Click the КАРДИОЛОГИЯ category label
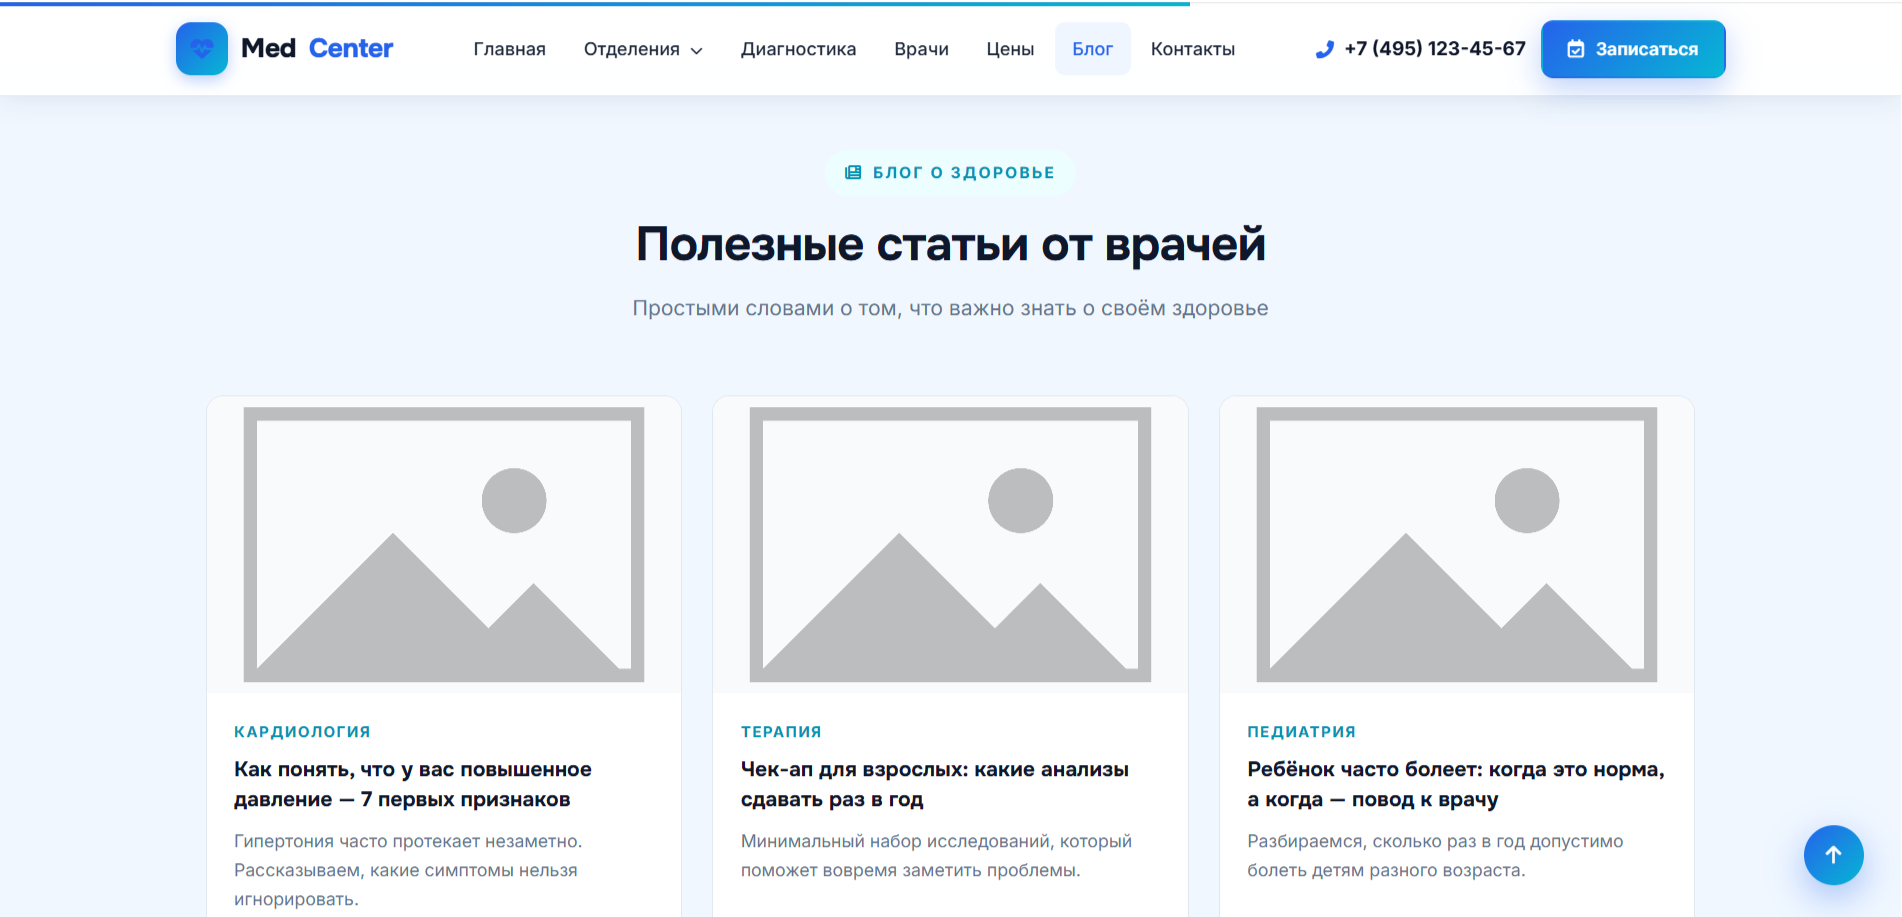The height and width of the screenshot is (917, 1902). 302,732
